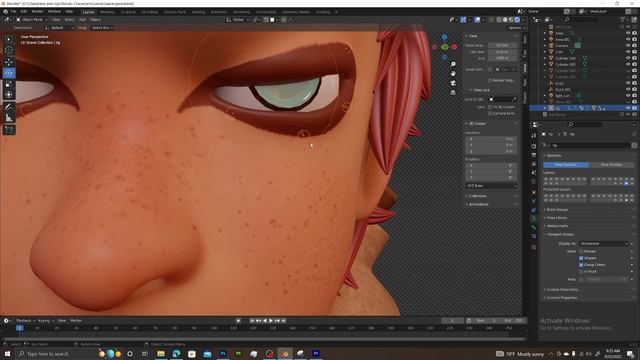Click the Blender logo menu icon
640x360 pixels.
point(5,11)
